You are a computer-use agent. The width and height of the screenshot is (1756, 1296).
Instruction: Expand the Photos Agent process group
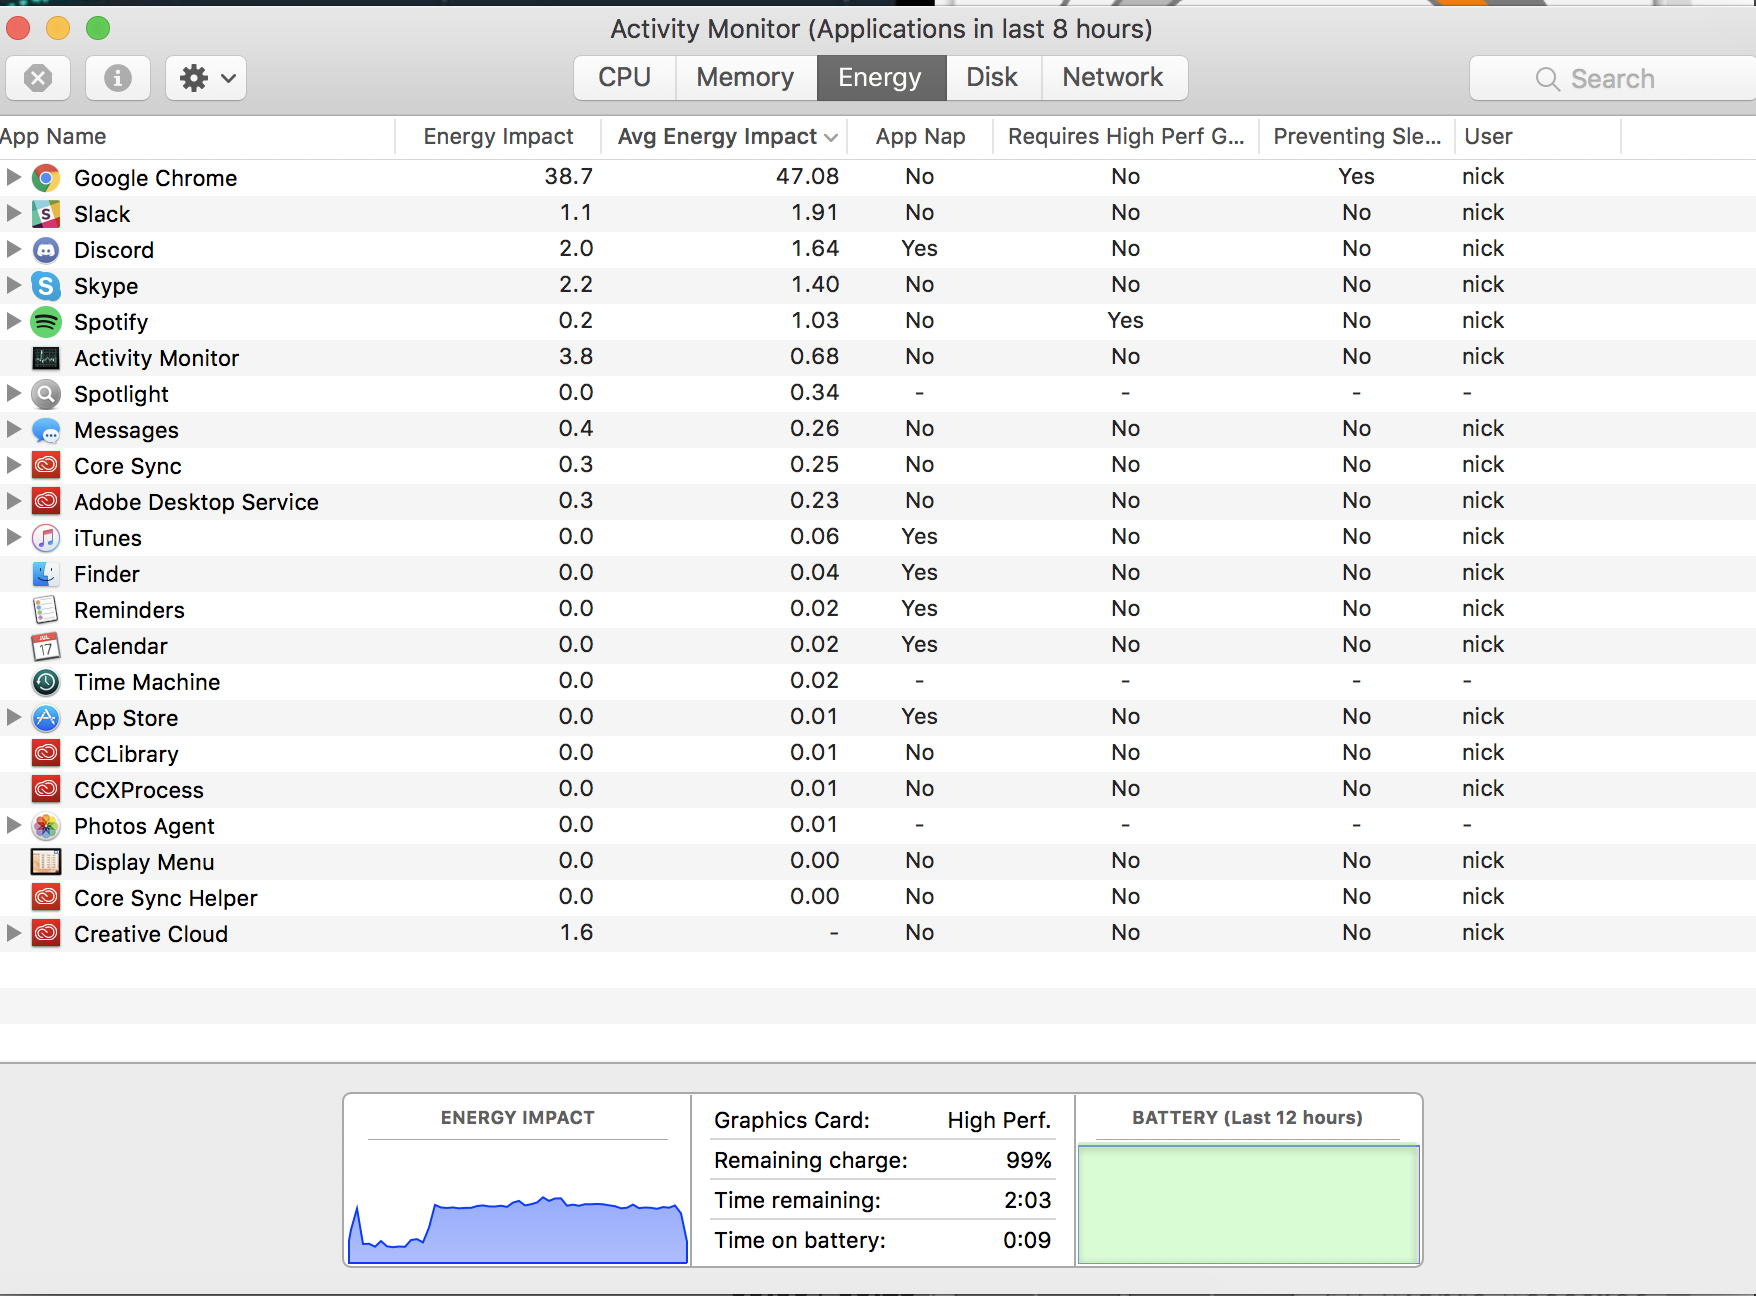(x=13, y=825)
